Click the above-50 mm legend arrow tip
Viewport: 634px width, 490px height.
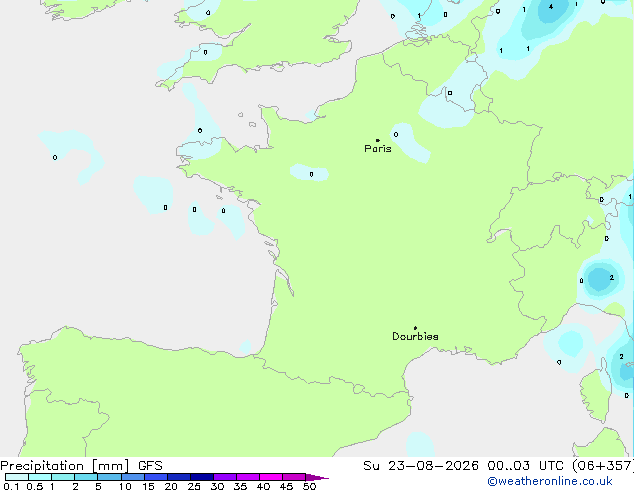point(317,477)
